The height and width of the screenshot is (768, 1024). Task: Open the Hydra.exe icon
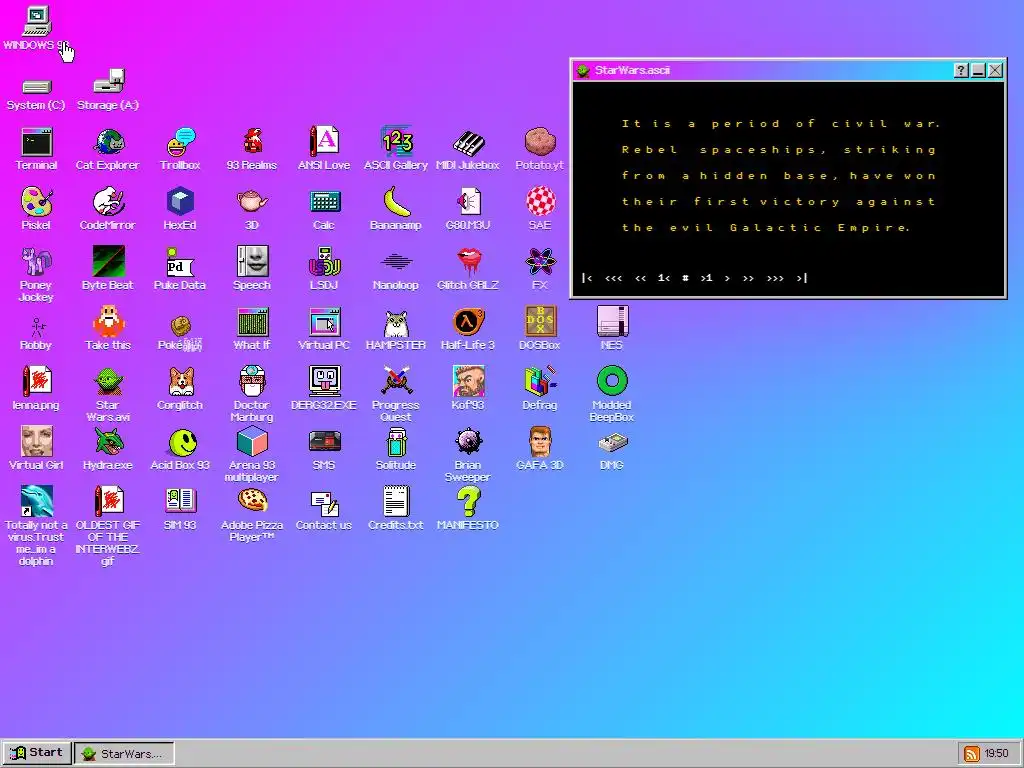pyautogui.click(x=108, y=449)
